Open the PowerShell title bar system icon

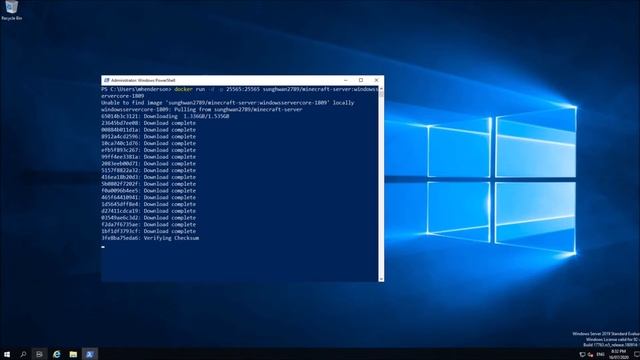pyautogui.click(x=107, y=80)
